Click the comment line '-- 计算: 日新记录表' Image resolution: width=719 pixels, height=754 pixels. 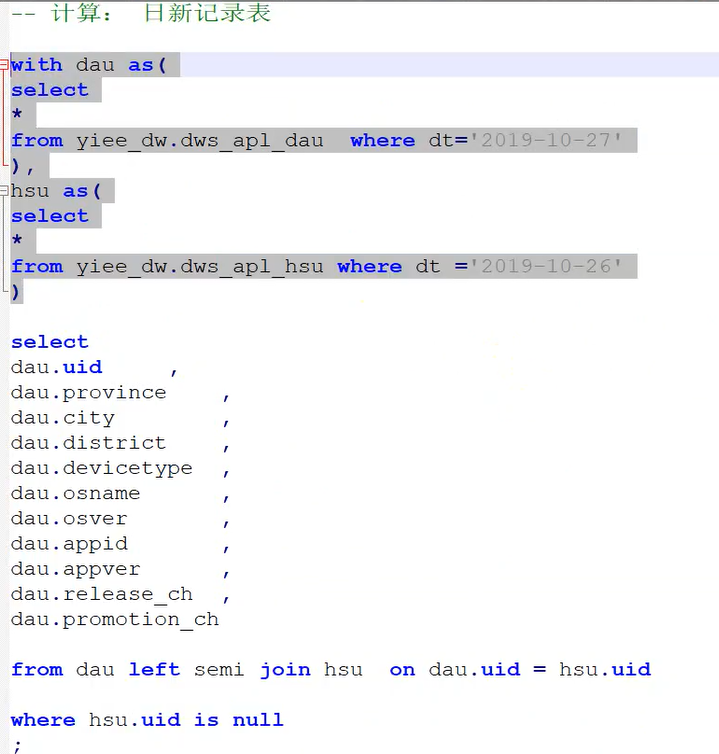pyautogui.click(x=141, y=13)
